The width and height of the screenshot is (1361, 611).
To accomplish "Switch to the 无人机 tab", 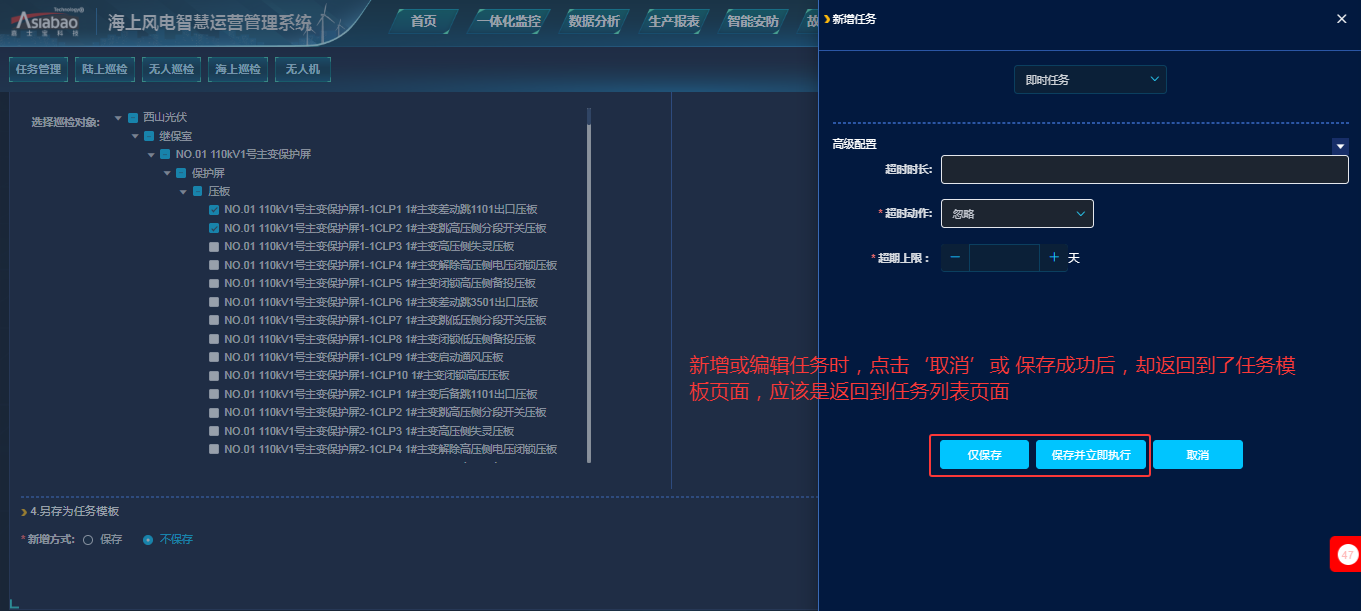I will [x=302, y=69].
